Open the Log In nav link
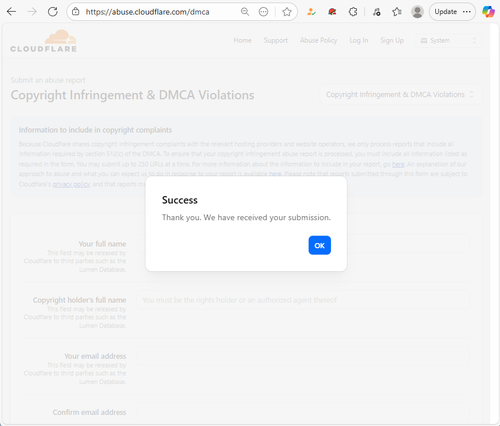The height and width of the screenshot is (426, 500). click(359, 40)
